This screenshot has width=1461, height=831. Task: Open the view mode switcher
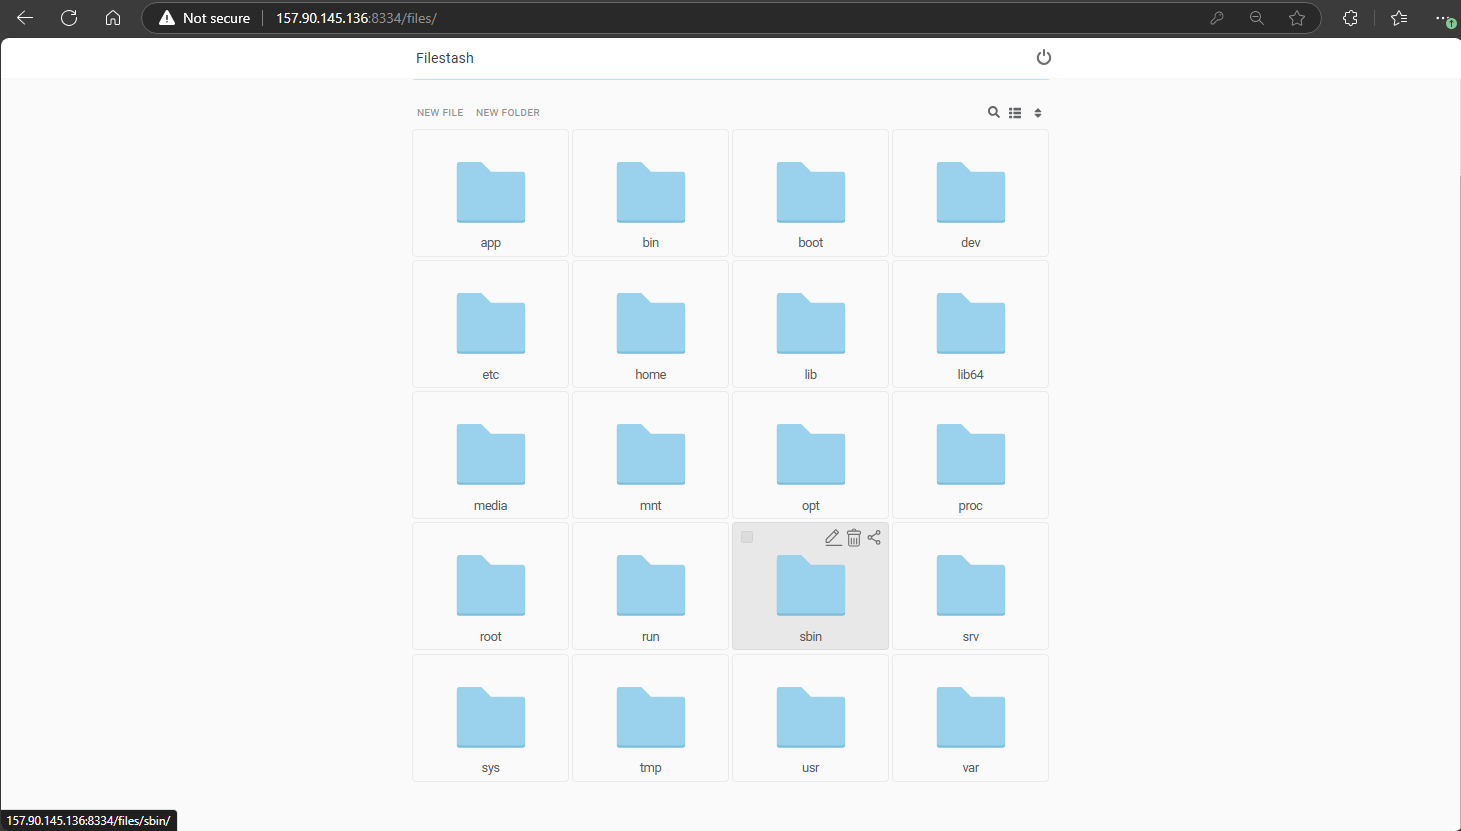(1014, 112)
